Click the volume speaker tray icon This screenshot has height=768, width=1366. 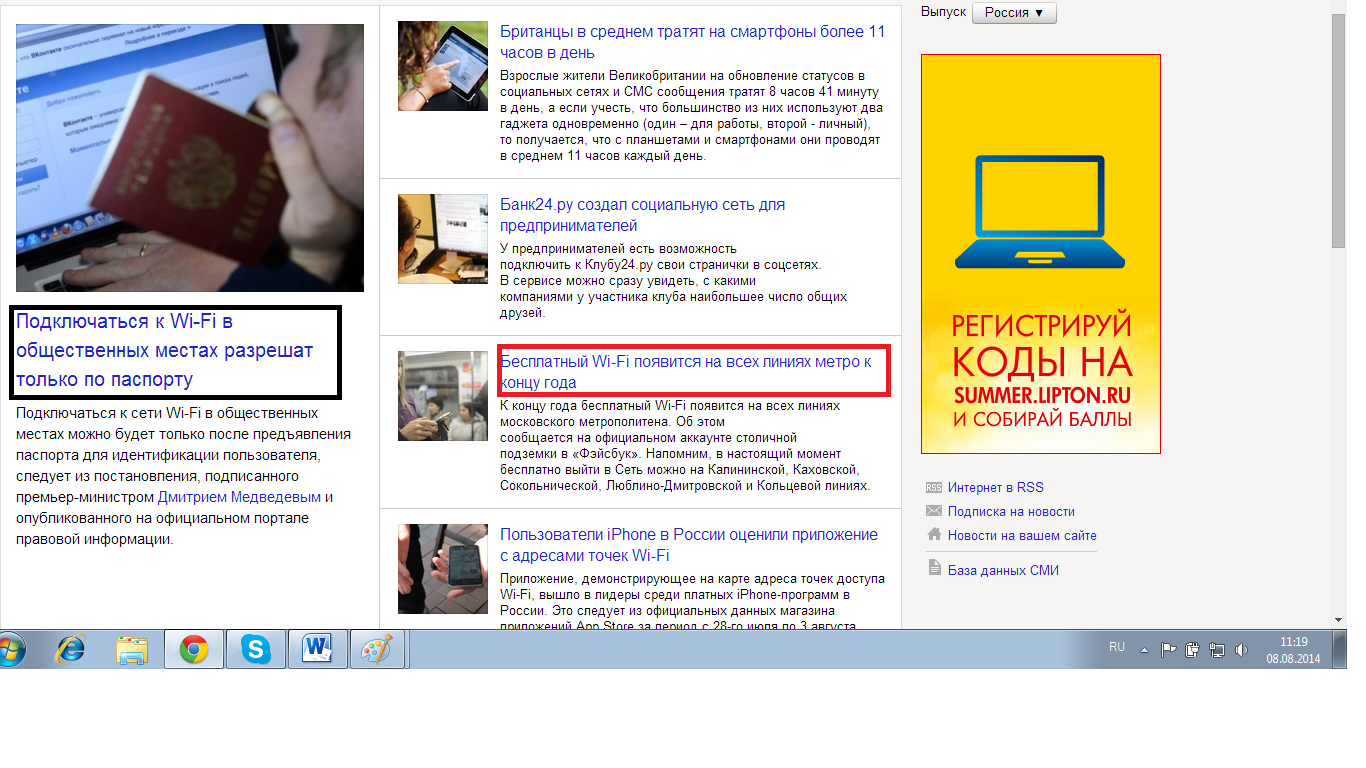[x=1241, y=650]
